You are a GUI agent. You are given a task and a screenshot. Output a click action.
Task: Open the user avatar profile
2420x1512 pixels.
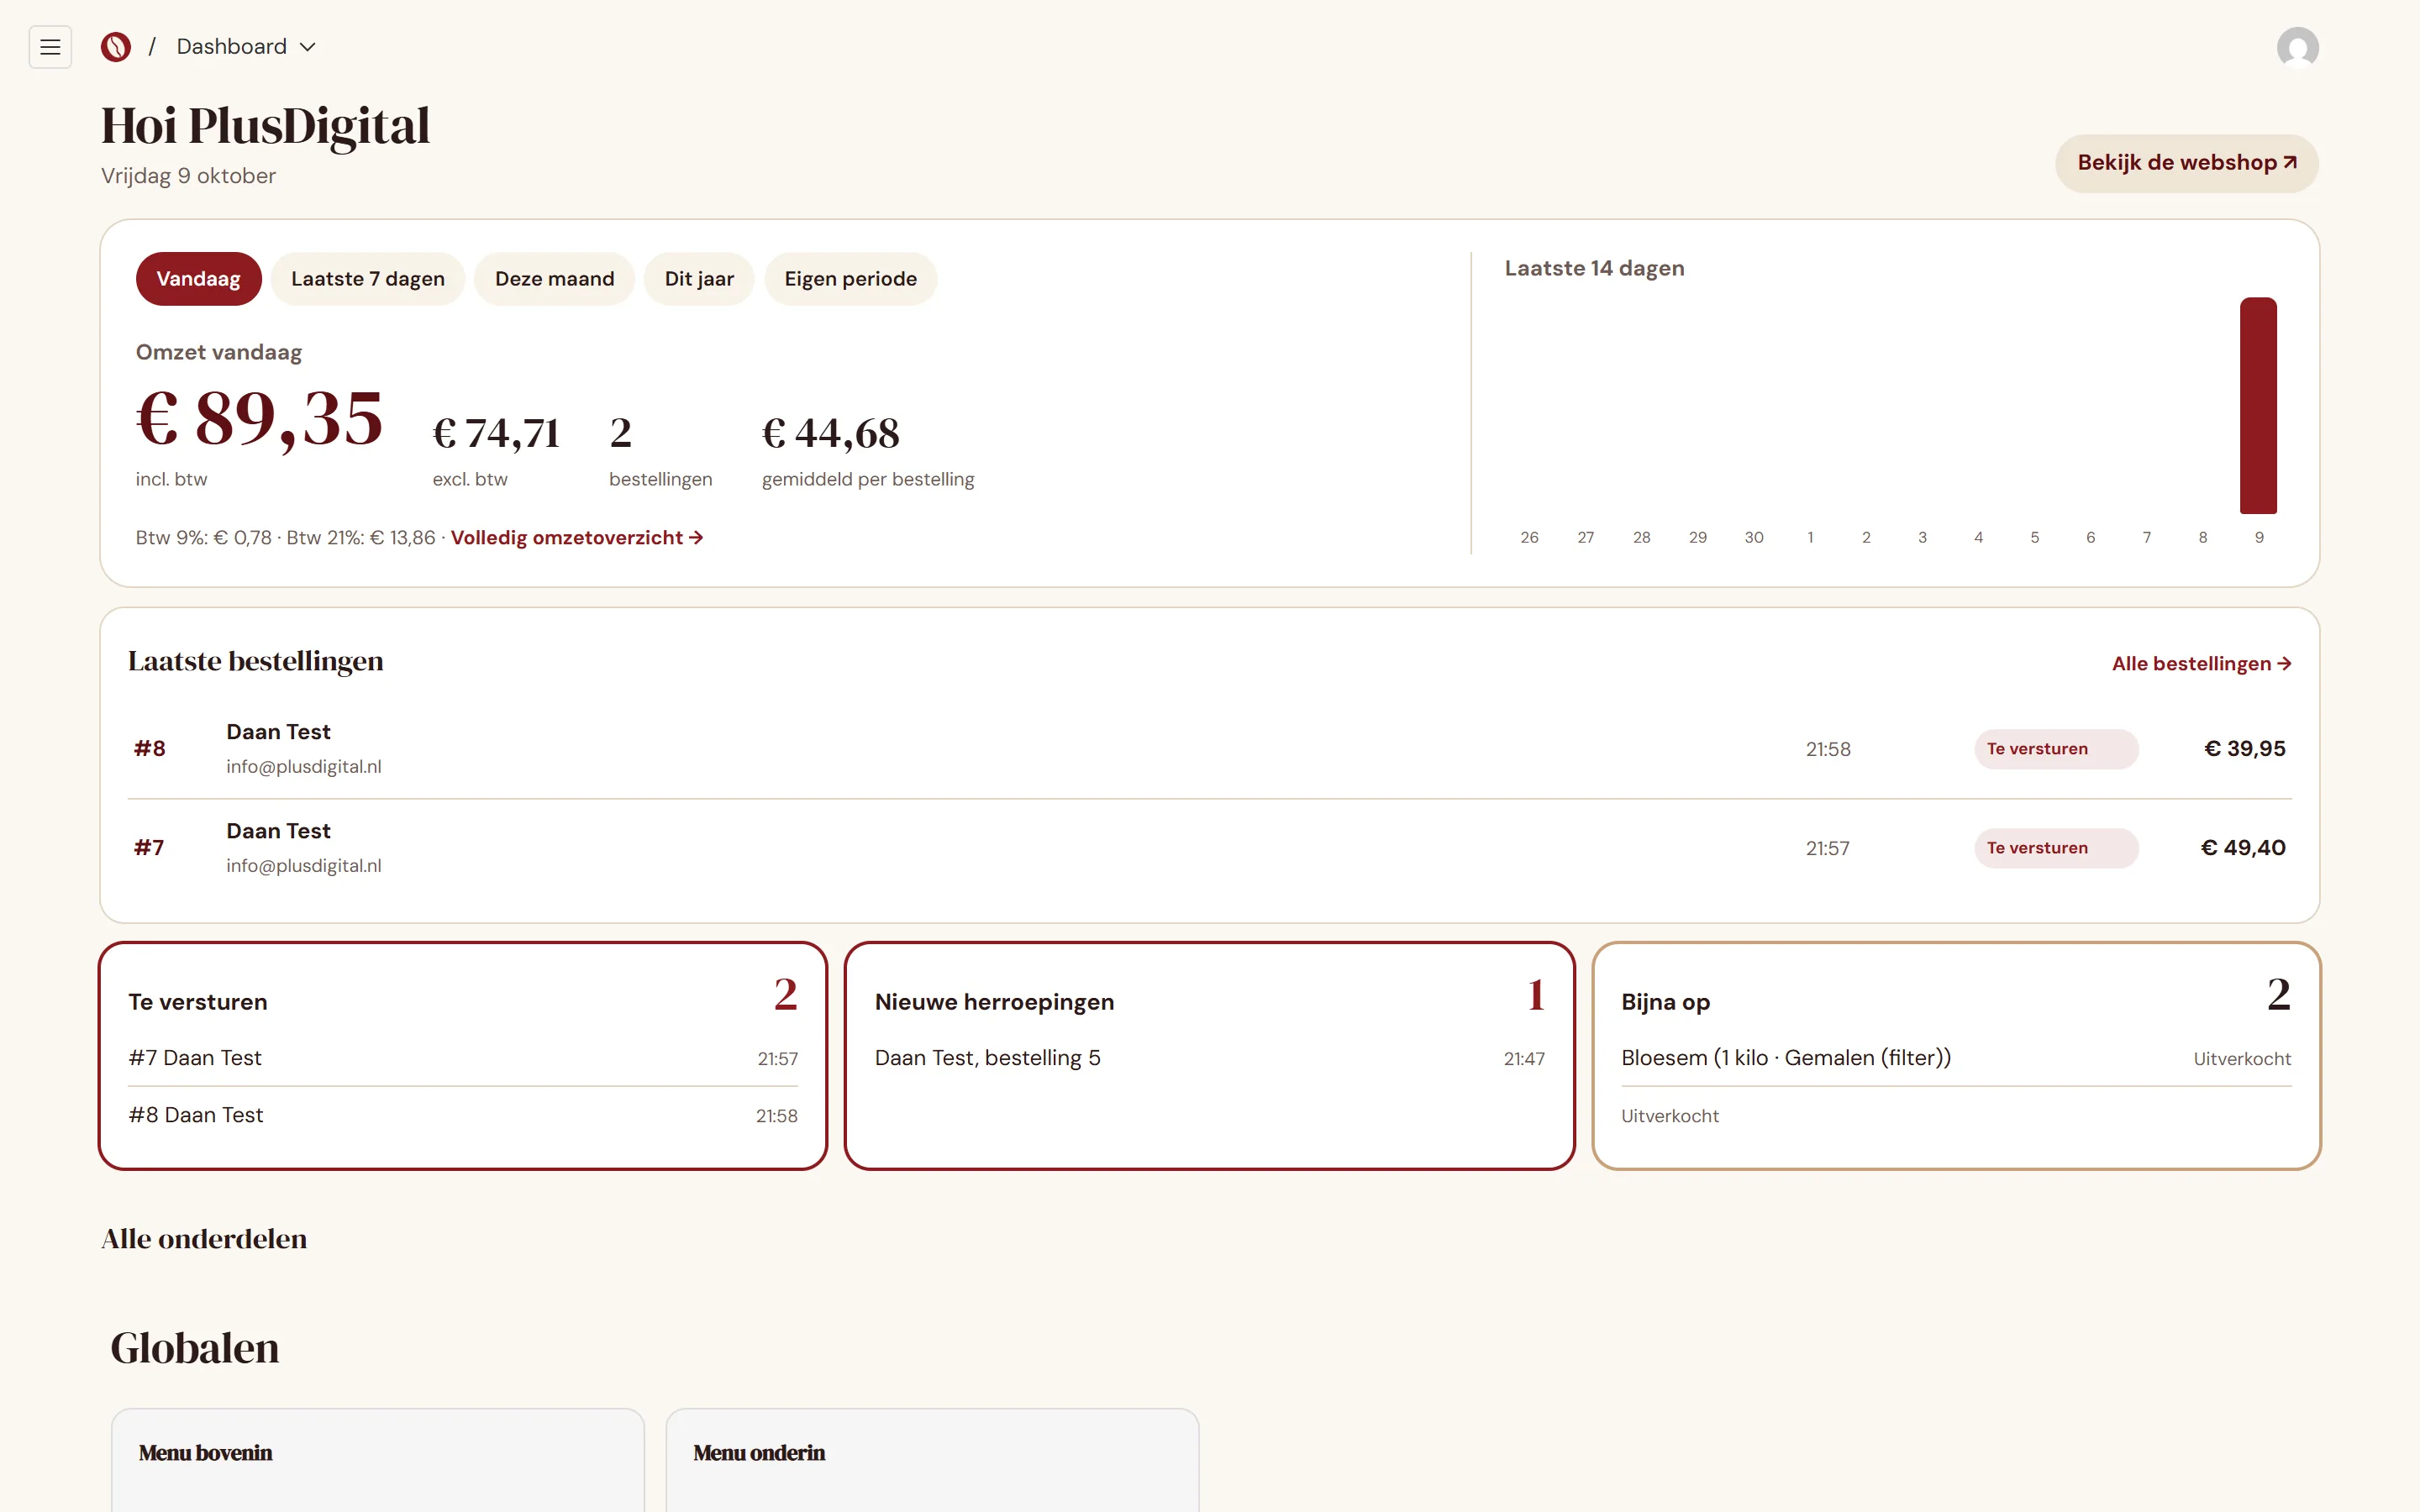(2297, 47)
